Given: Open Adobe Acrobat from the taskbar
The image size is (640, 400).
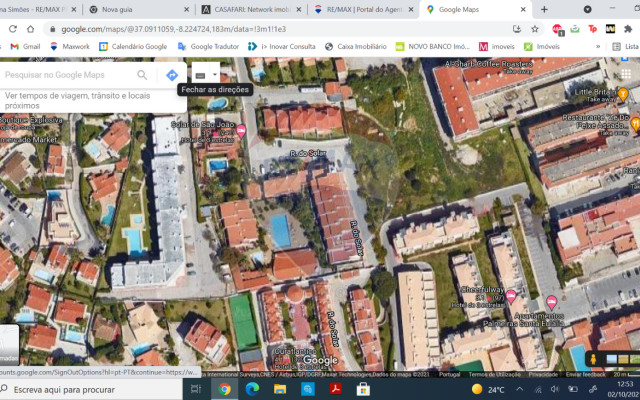Looking at the screenshot, I should [x=337, y=389].
